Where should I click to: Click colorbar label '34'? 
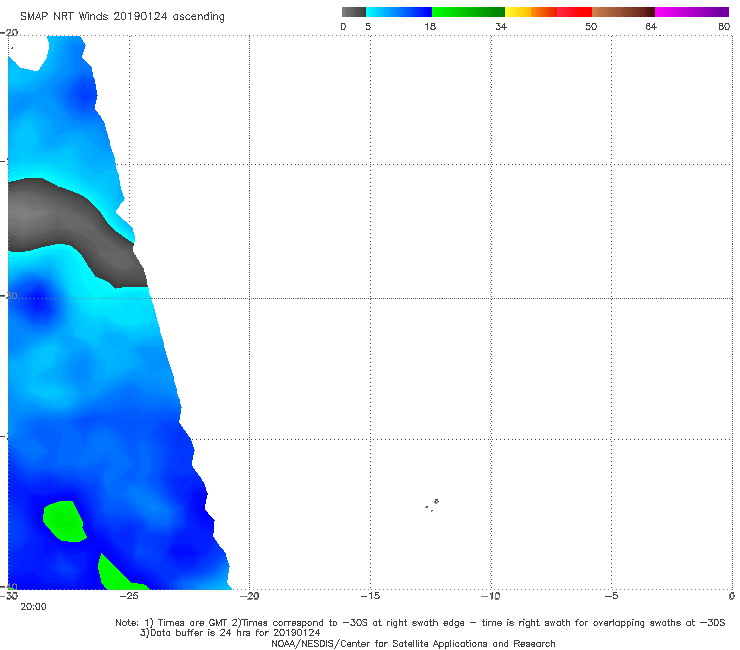coord(501,26)
